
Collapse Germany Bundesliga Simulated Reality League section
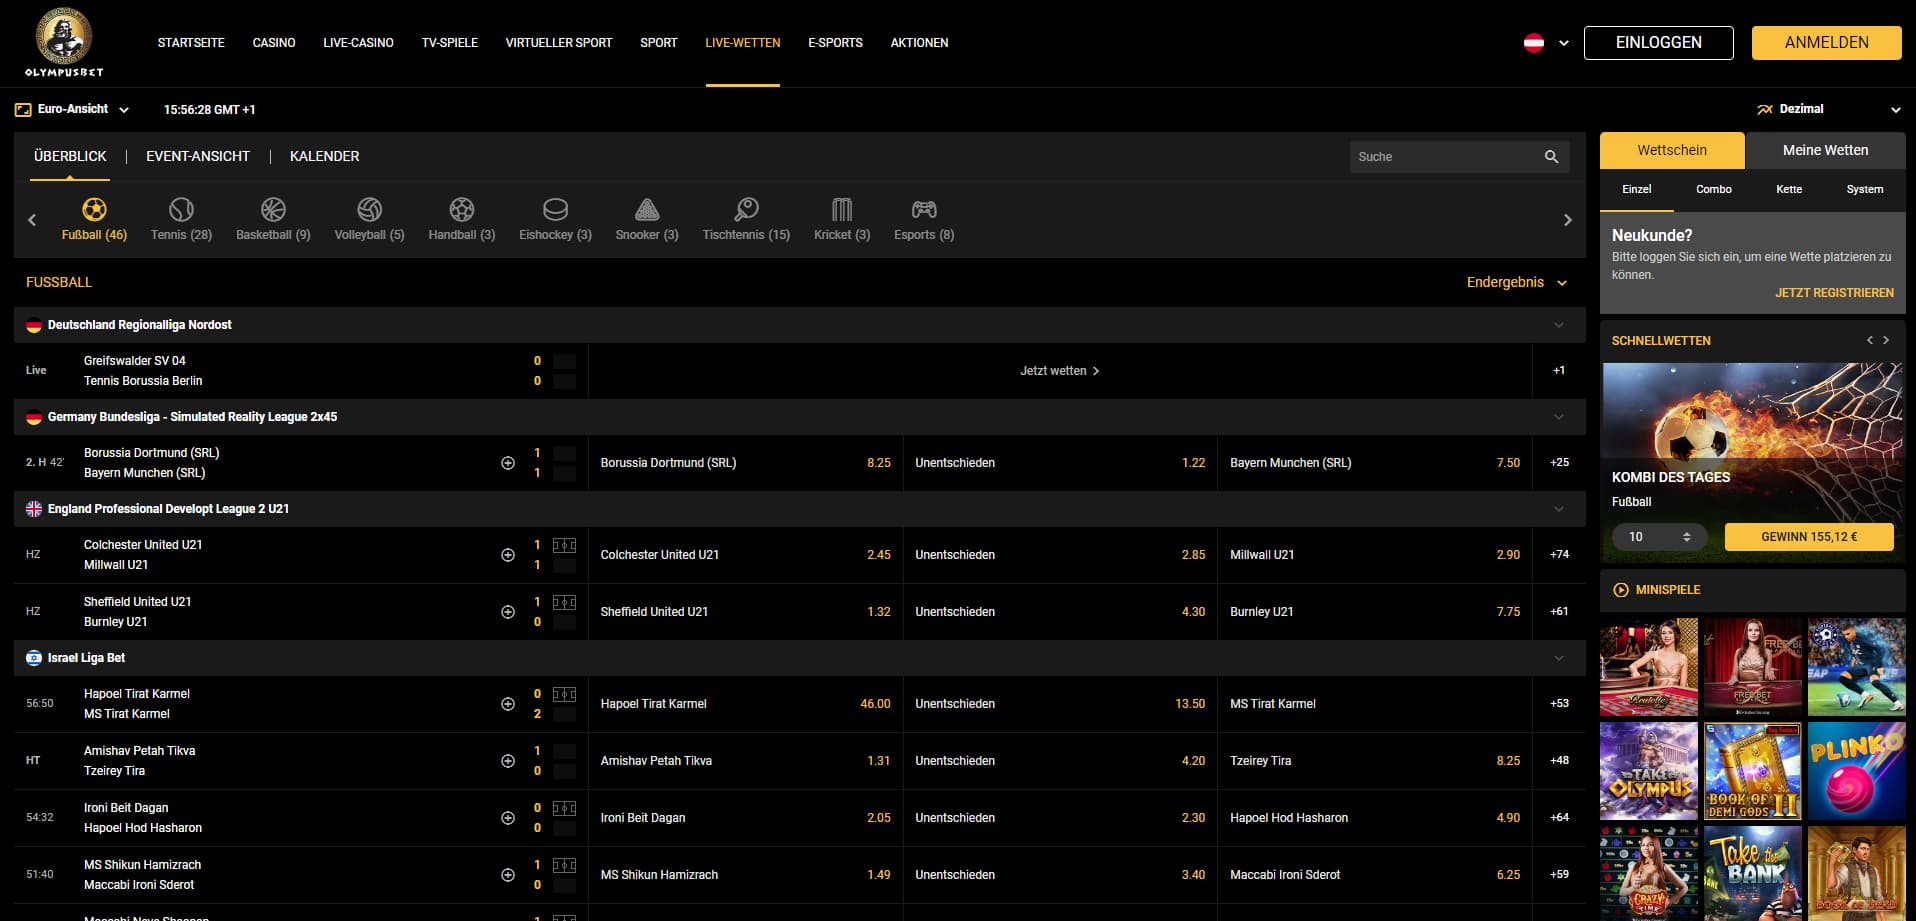pyautogui.click(x=1558, y=417)
